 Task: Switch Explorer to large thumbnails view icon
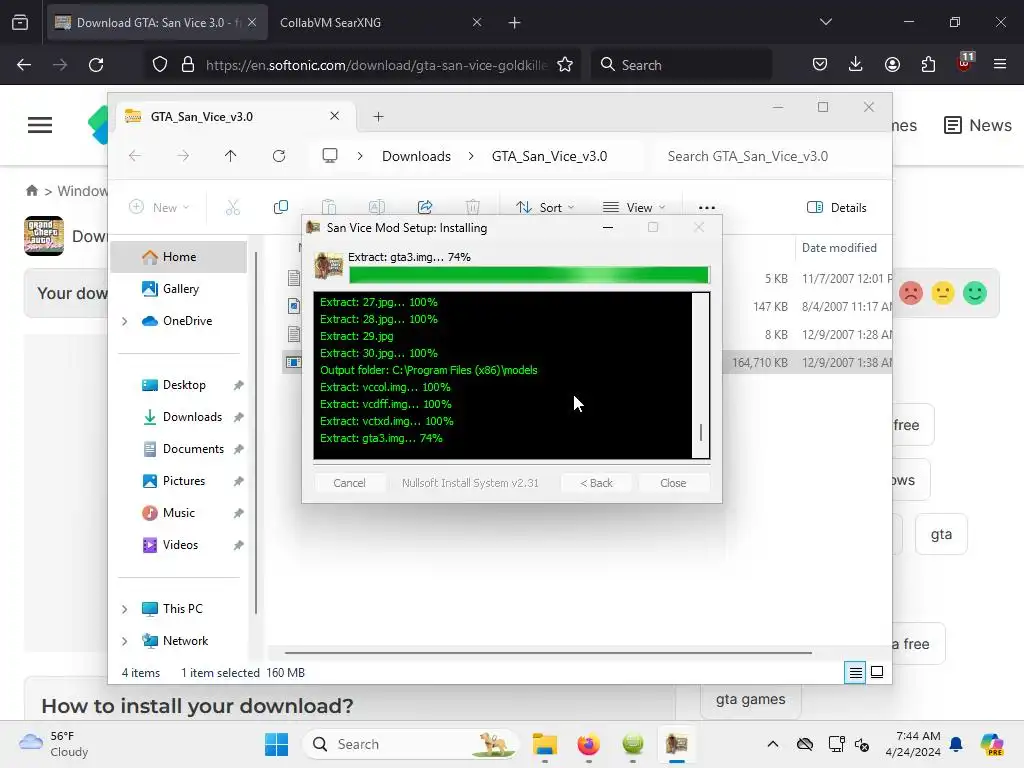point(877,672)
